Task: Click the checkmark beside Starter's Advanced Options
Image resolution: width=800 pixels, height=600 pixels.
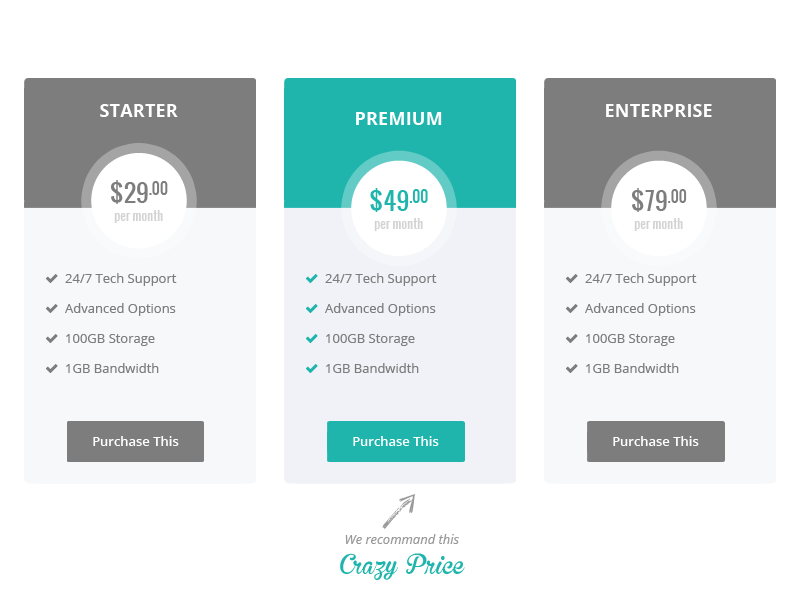Action: click(x=51, y=308)
